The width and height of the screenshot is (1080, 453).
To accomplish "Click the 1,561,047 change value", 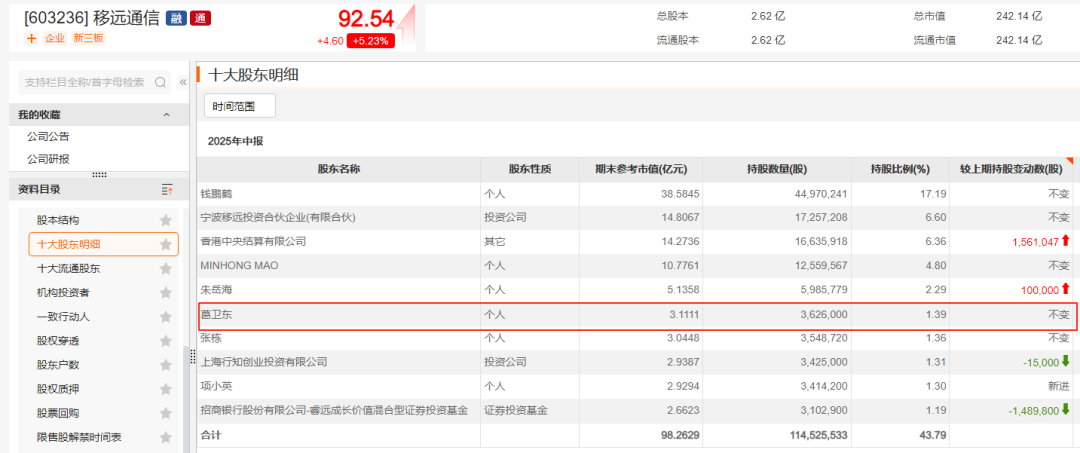I will [x=1035, y=242].
